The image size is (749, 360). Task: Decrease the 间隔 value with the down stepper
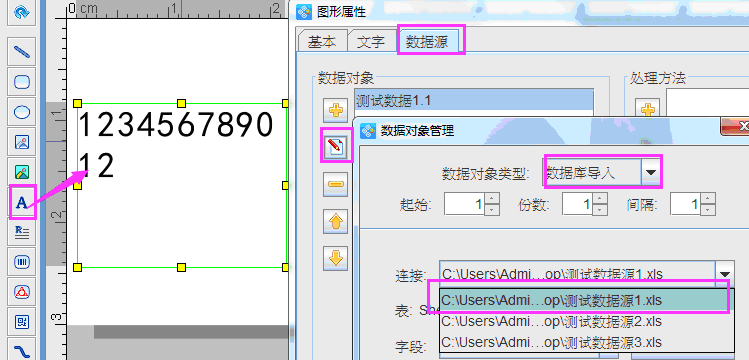[x=708, y=210]
